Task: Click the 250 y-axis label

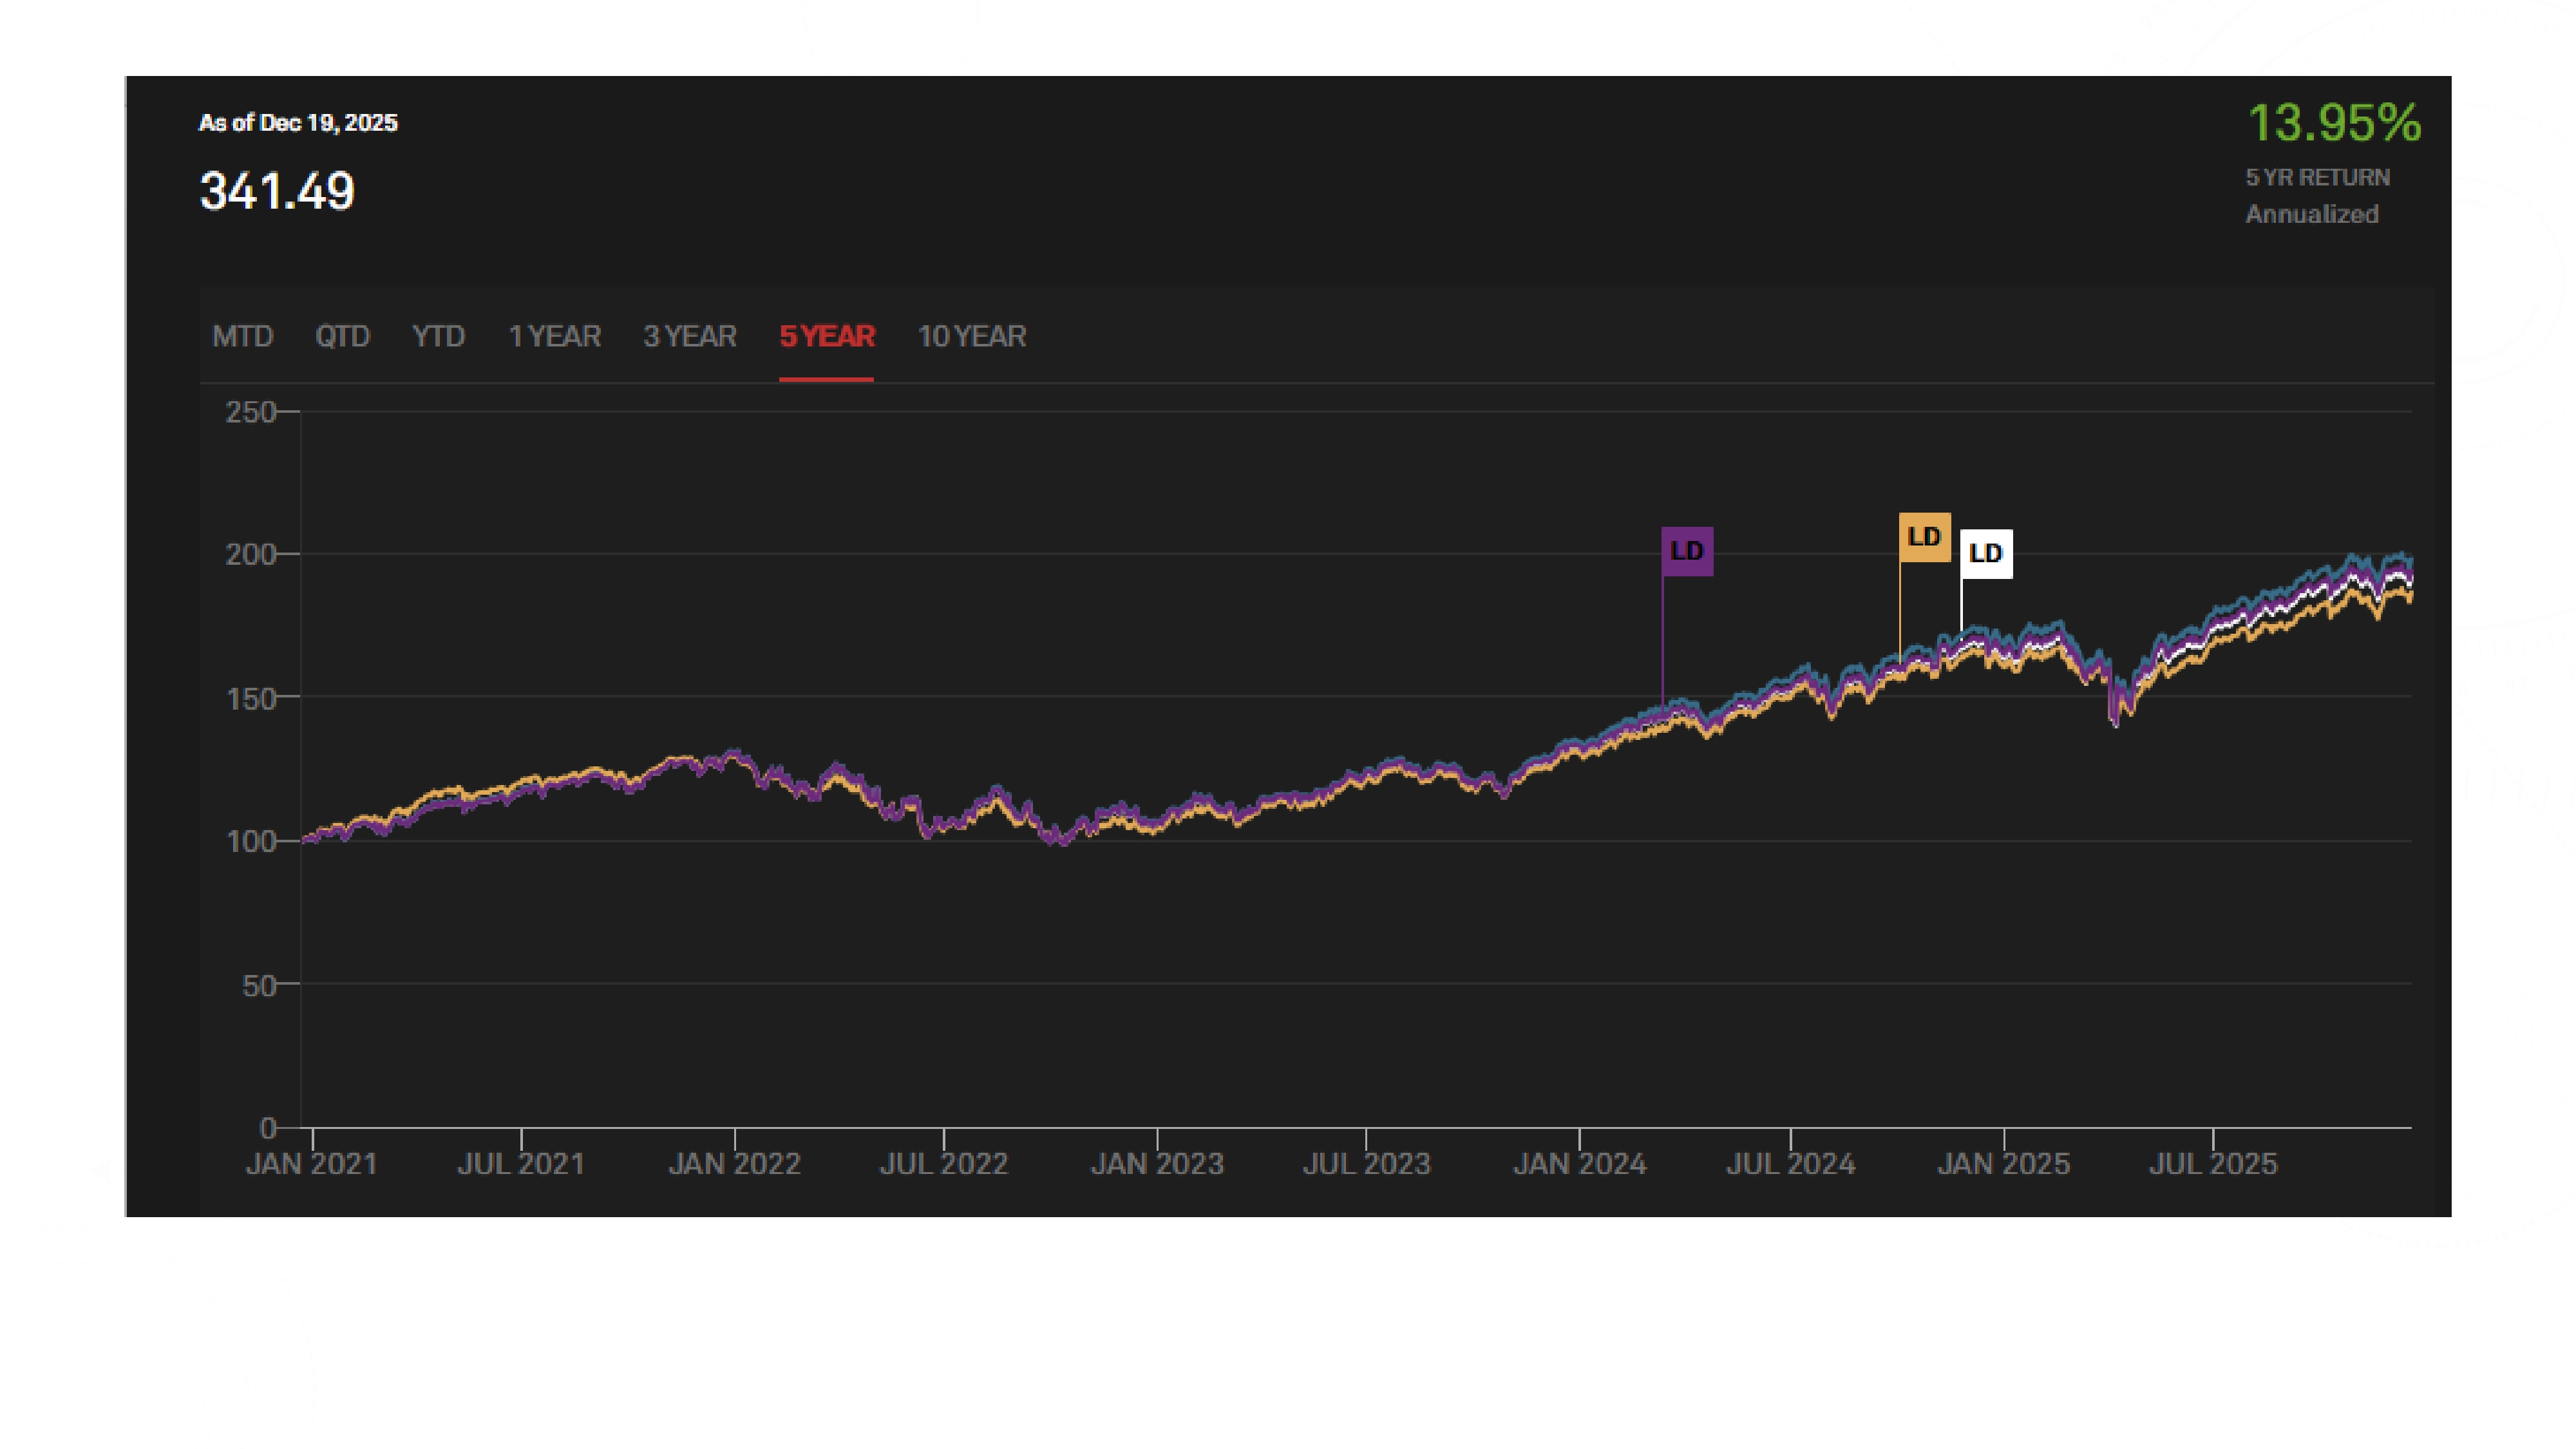Action: (x=250, y=412)
